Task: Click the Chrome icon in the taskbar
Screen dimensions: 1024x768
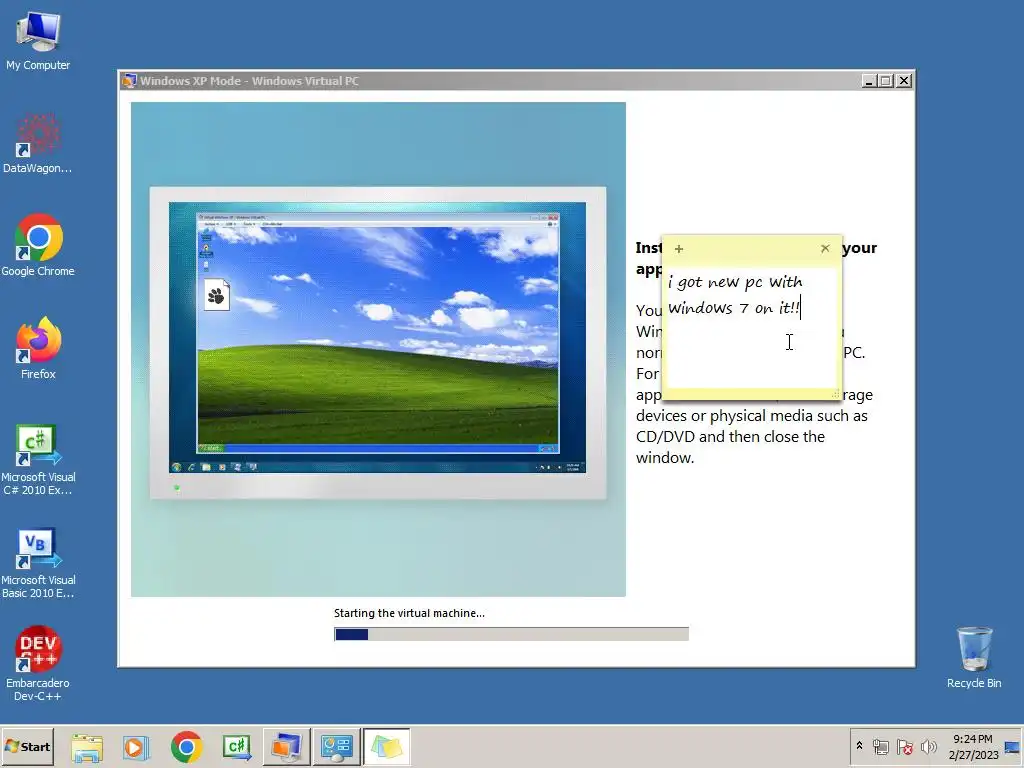Action: (187, 747)
